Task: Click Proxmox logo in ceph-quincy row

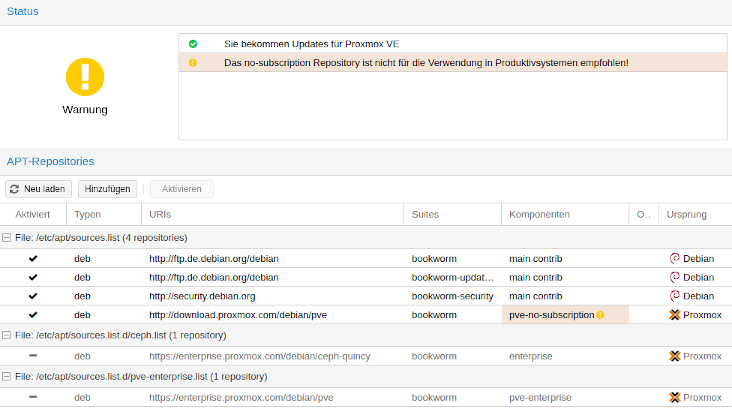Action: click(675, 355)
